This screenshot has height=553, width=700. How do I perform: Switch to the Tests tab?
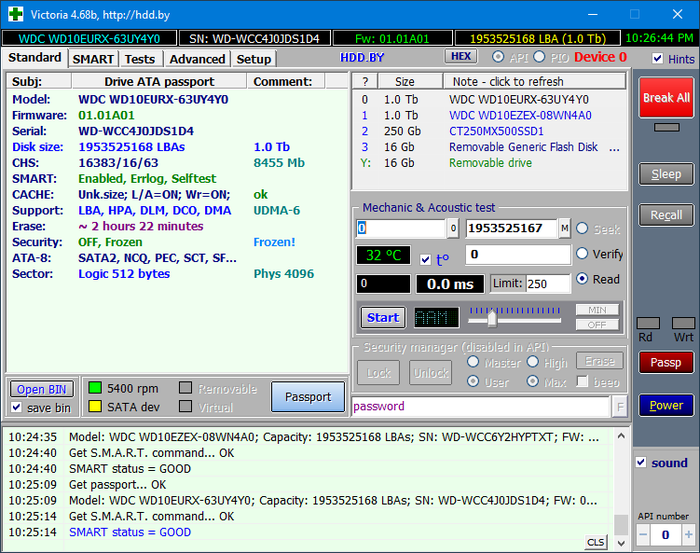[x=140, y=59]
